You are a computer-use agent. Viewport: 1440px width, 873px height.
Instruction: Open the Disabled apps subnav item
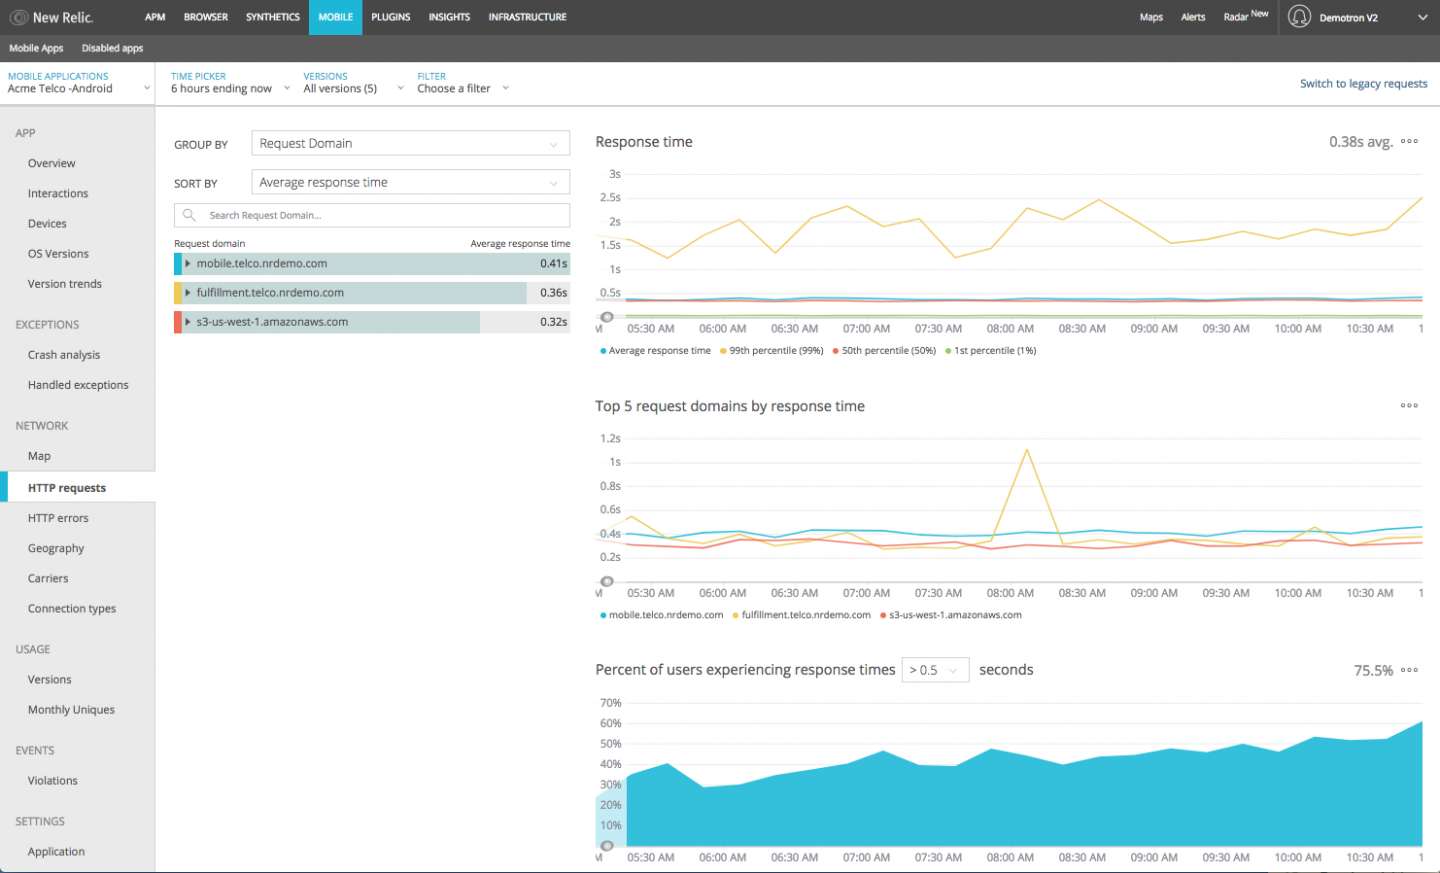tap(112, 48)
